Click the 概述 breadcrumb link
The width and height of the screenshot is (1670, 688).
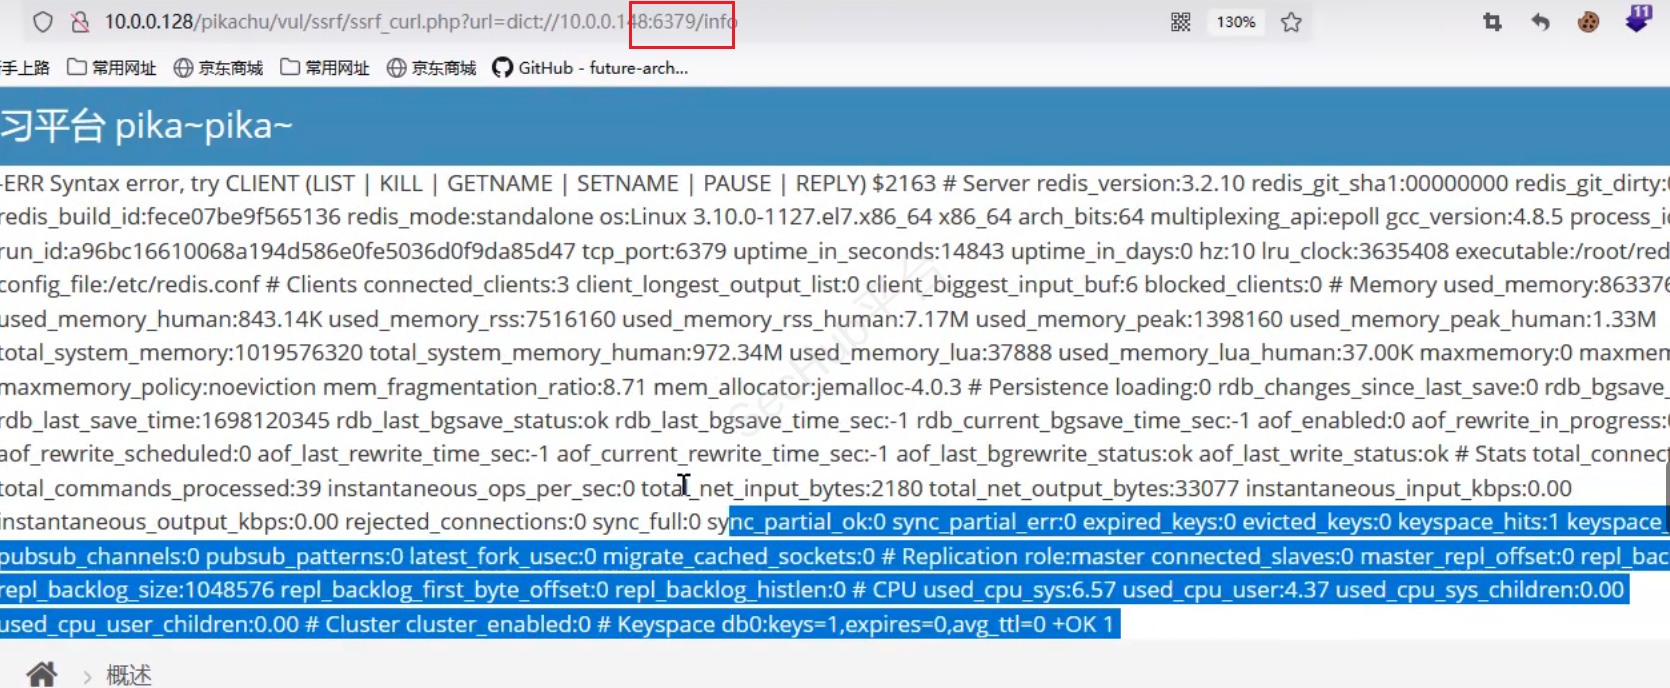129,675
